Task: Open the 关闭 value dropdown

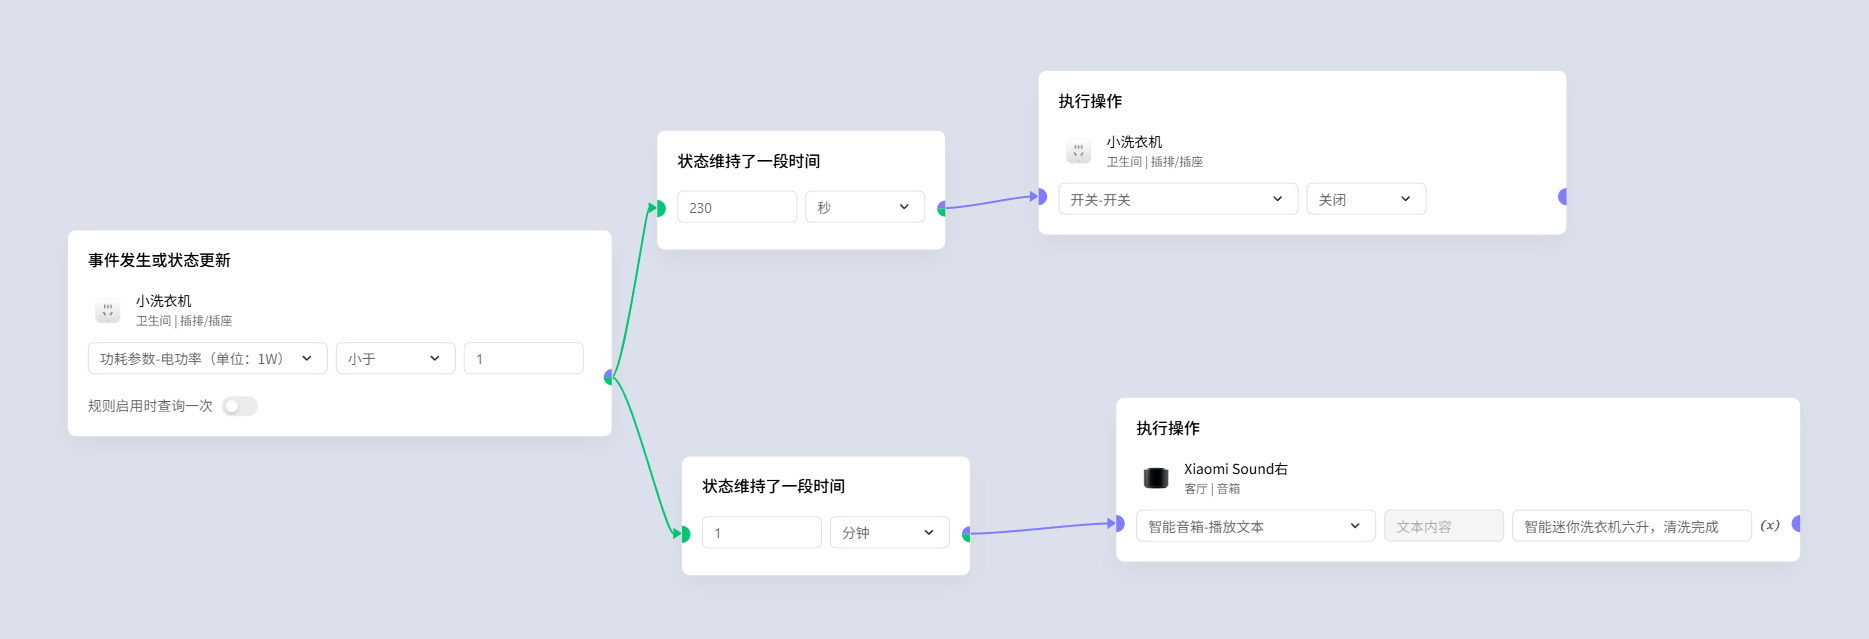Action: [x=1365, y=199]
